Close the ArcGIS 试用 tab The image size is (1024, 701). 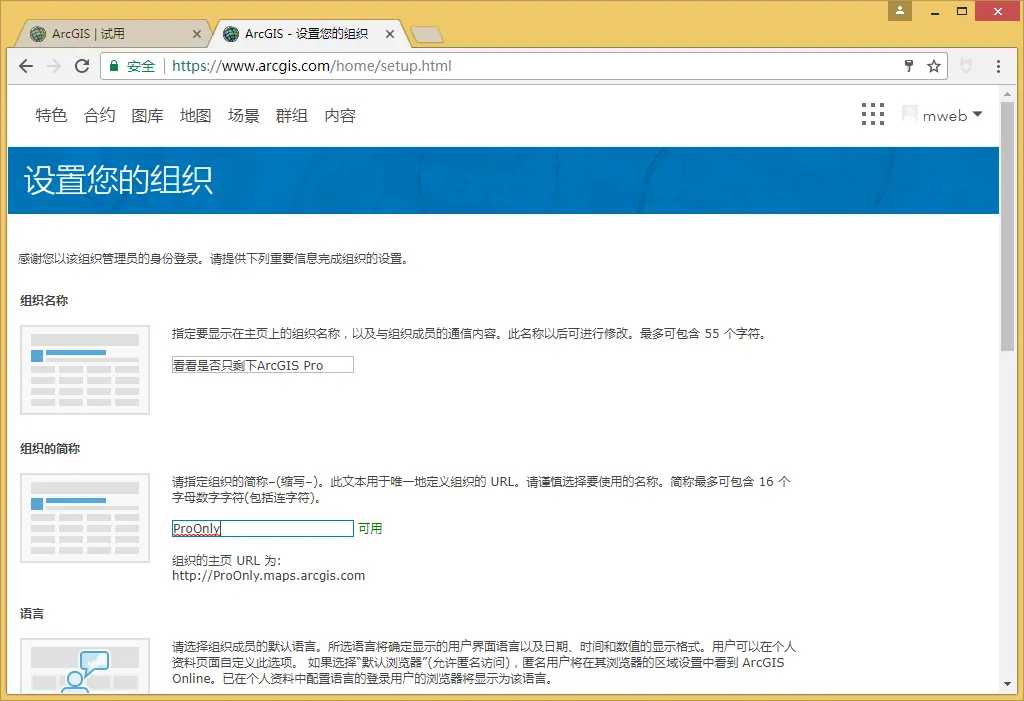(197, 34)
